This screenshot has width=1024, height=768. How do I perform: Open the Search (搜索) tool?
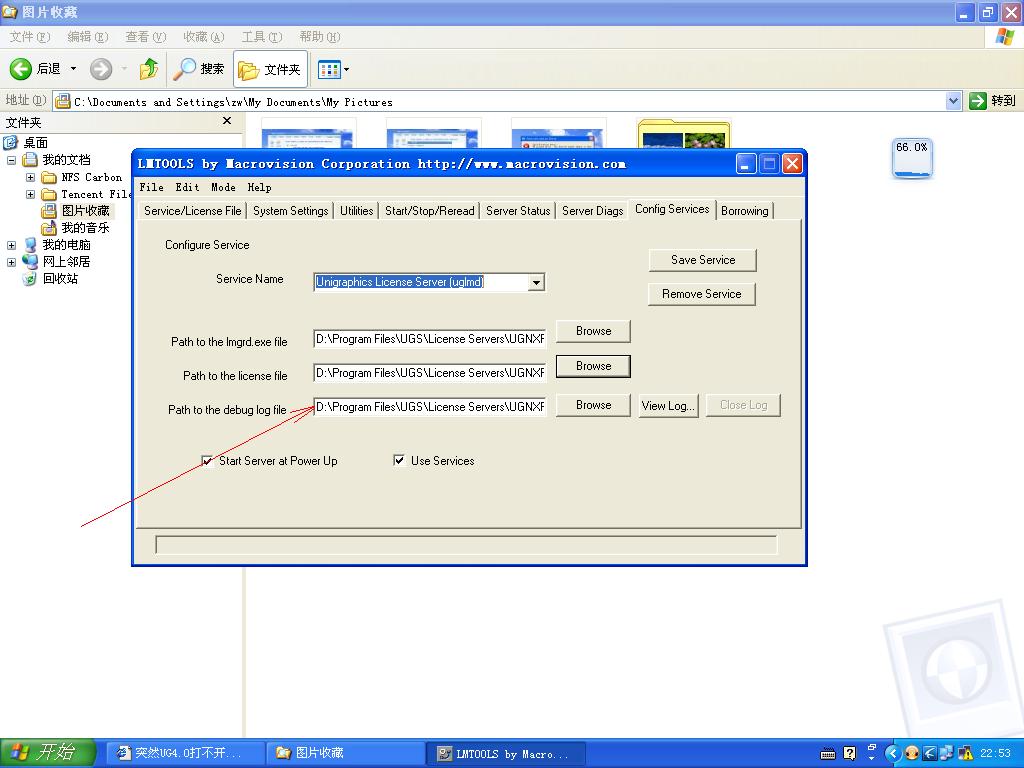(199, 69)
